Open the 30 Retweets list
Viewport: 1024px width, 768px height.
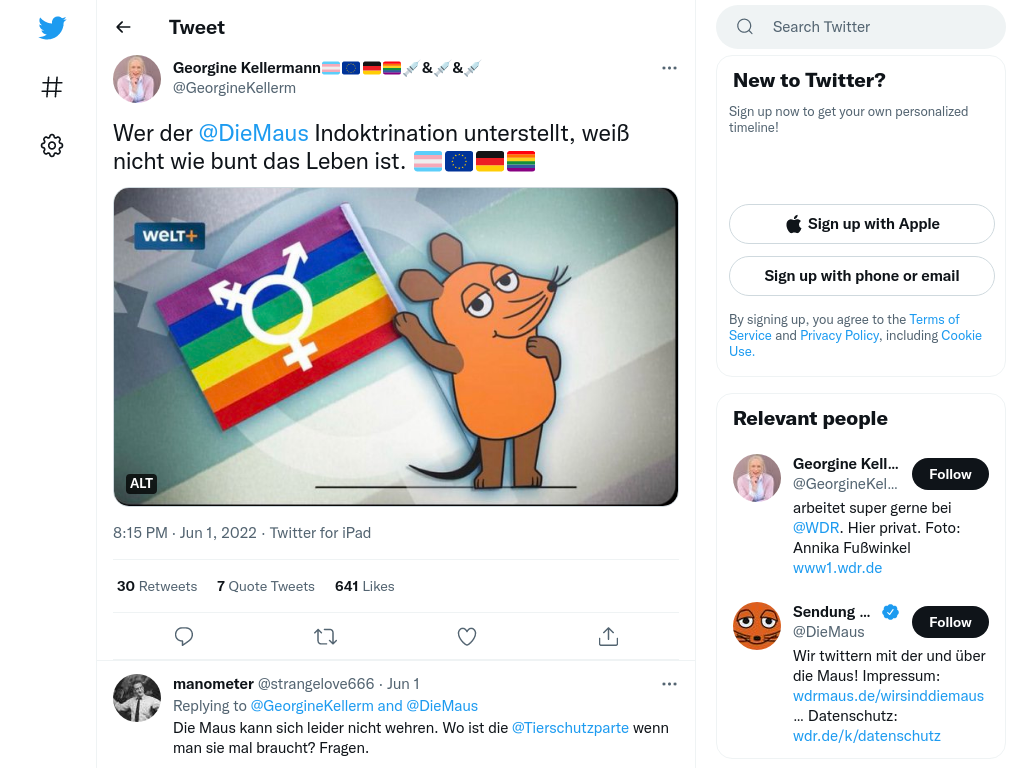[x=157, y=586]
